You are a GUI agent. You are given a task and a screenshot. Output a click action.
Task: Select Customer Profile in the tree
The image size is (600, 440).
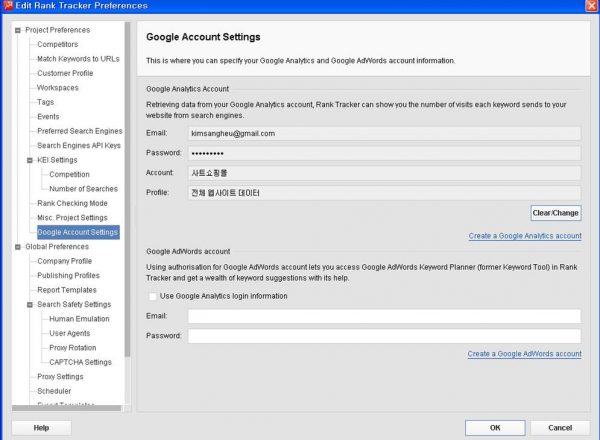click(x=65, y=73)
